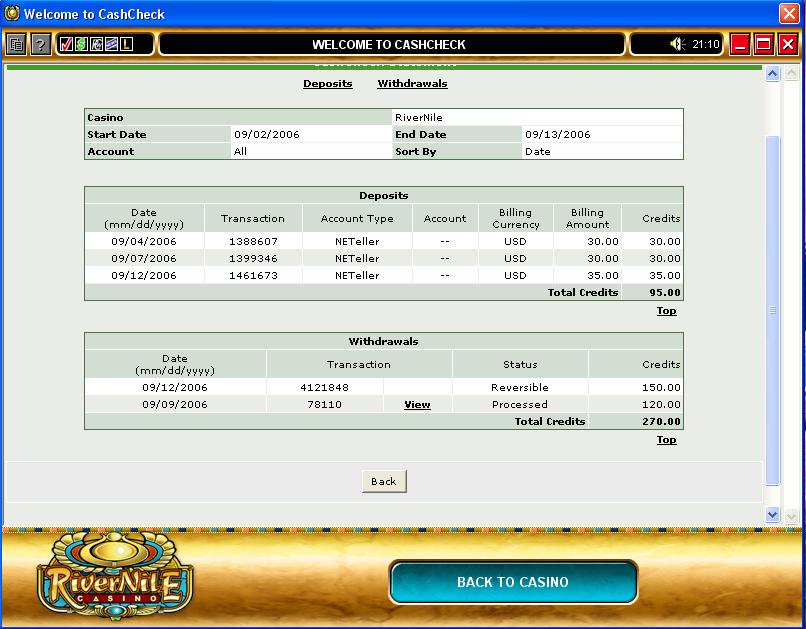This screenshot has width=806, height=629.
Task: Select the end date 09/13/2006
Action: pyautogui.click(x=558, y=135)
